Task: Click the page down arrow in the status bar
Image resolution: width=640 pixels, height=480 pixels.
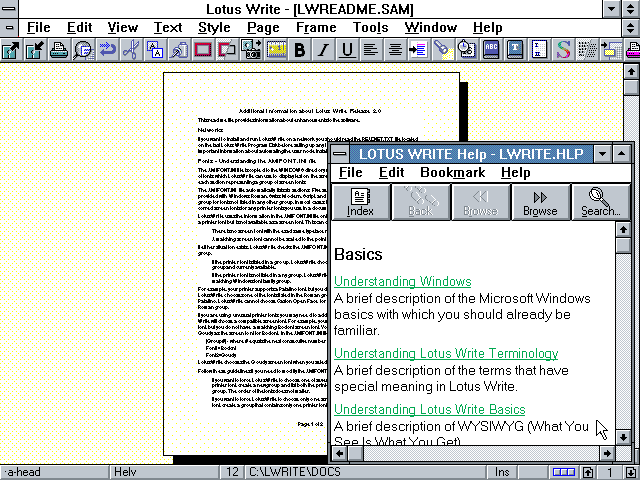Action: point(631,472)
